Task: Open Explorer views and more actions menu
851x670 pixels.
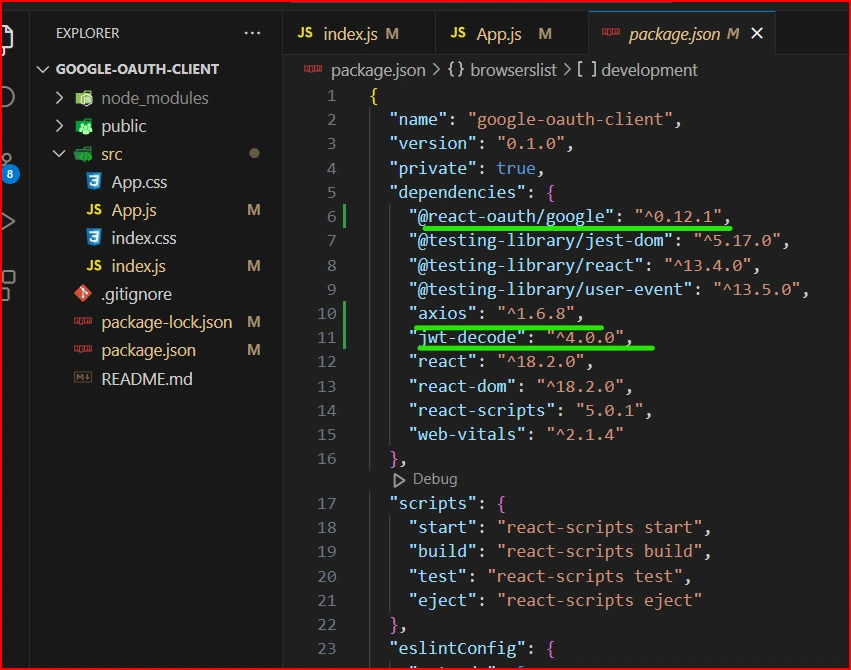Action: click(x=252, y=33)
